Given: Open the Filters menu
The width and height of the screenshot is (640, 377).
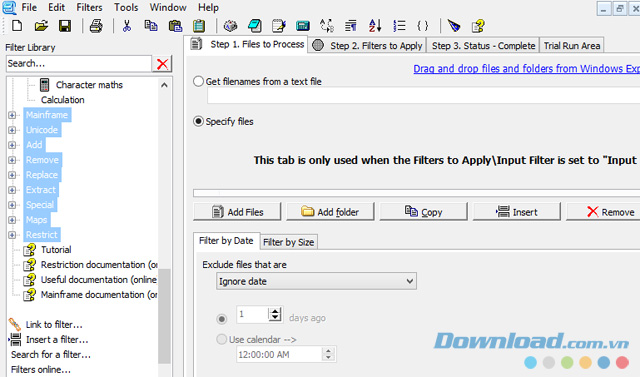Looking at the screenshot, I should click(x=89, y=7).
